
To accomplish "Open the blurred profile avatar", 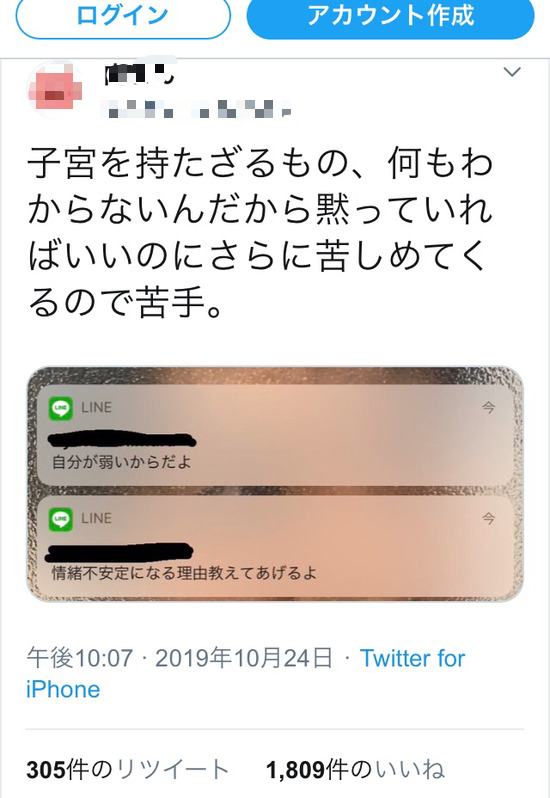I will (55, 90).
